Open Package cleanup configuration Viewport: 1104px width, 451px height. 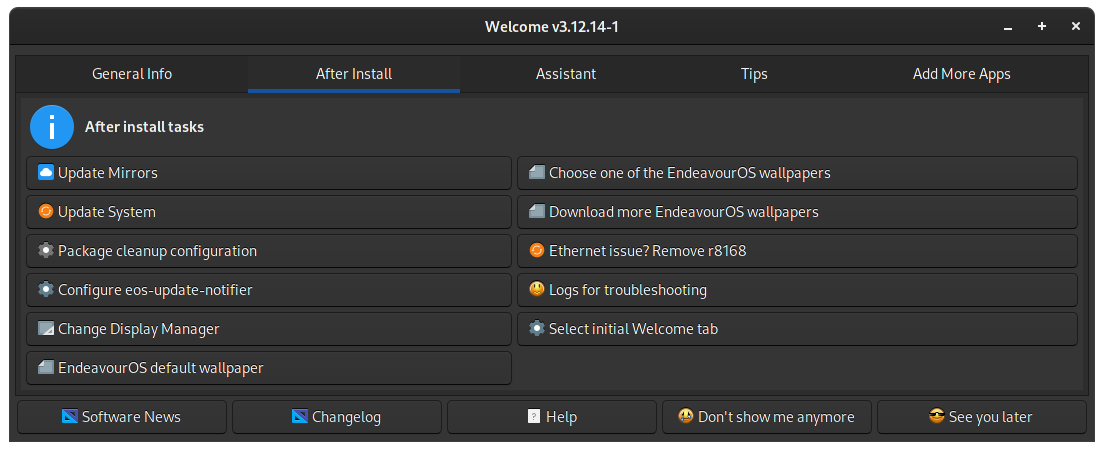pos(269,251)
